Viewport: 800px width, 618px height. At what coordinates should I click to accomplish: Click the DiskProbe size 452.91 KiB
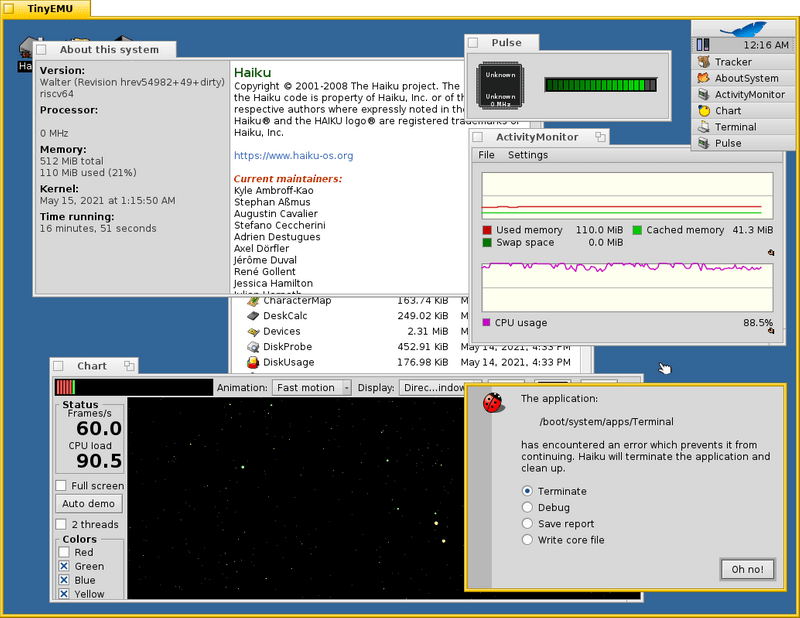(422, 347)
